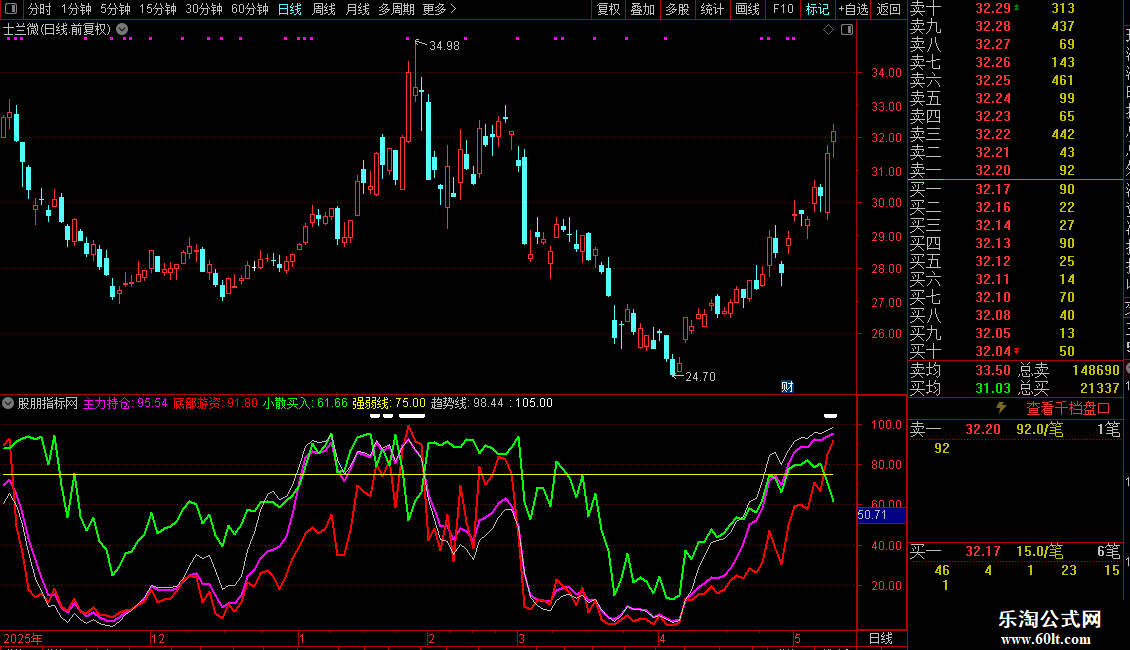Click the 主力持仓: 95.54 indicator label
Viewport: 1130px width, 650px height.
pos(125,403)
